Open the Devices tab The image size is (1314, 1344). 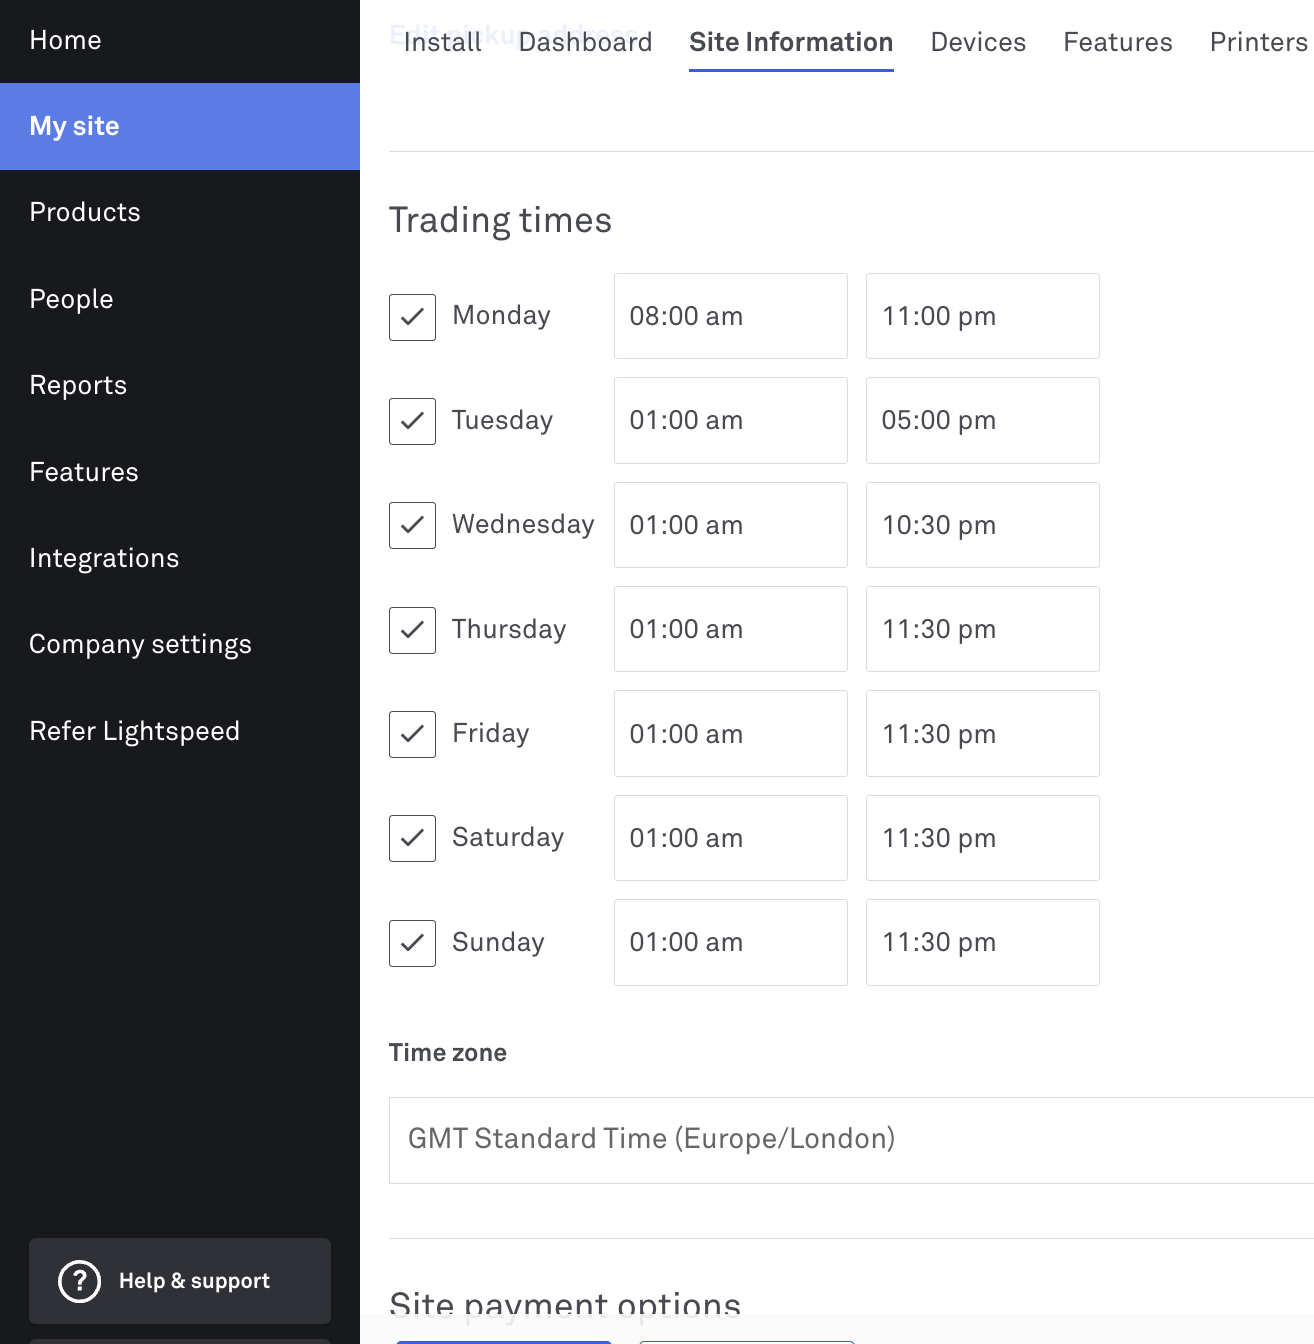coord(978,42)
